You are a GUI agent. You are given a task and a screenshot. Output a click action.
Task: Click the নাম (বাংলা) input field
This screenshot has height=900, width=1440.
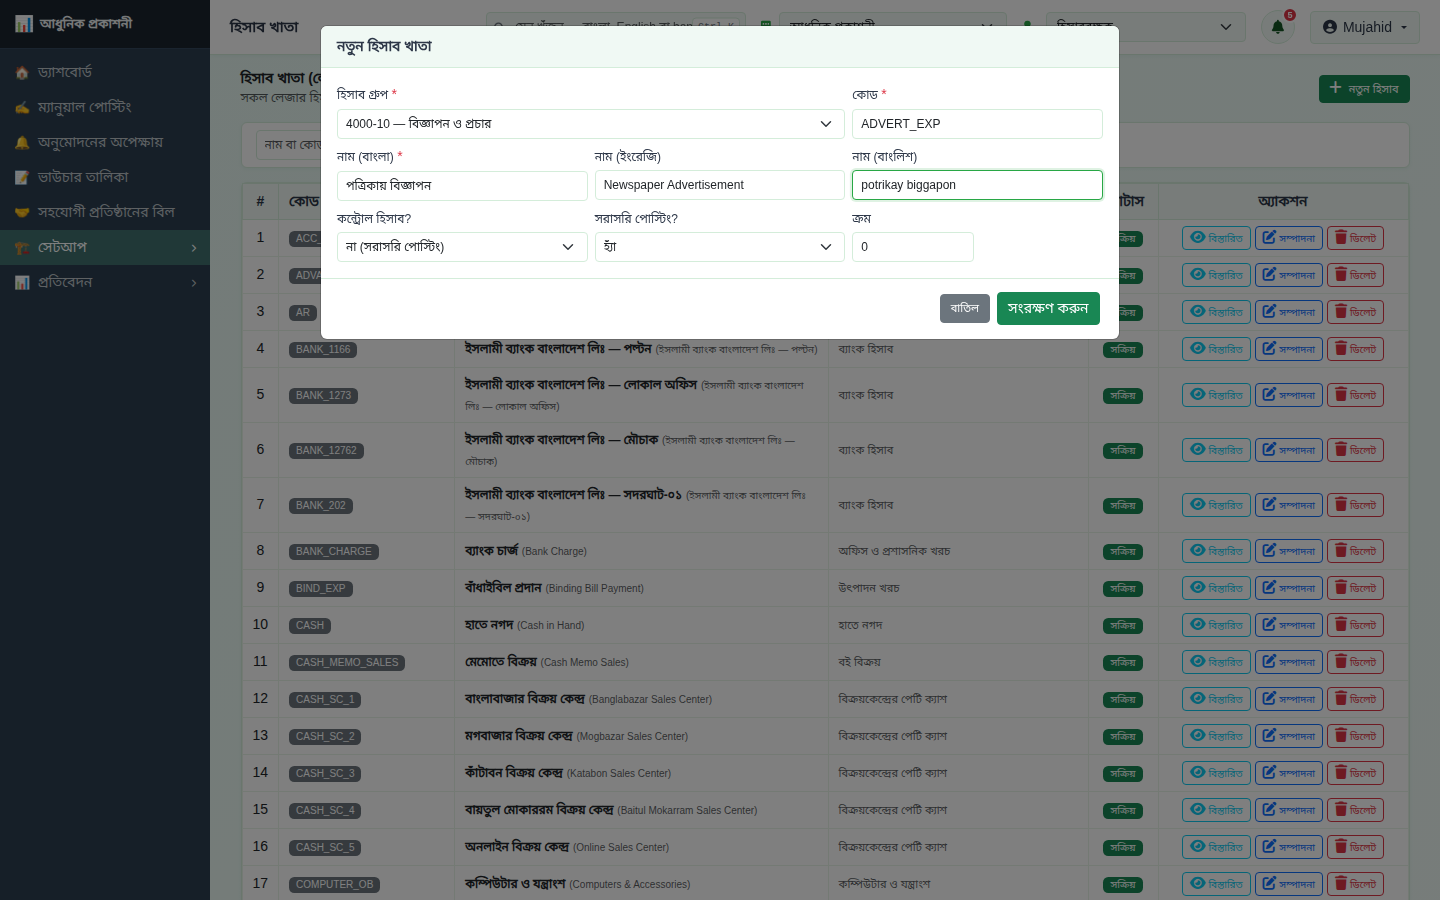(462, 185)
